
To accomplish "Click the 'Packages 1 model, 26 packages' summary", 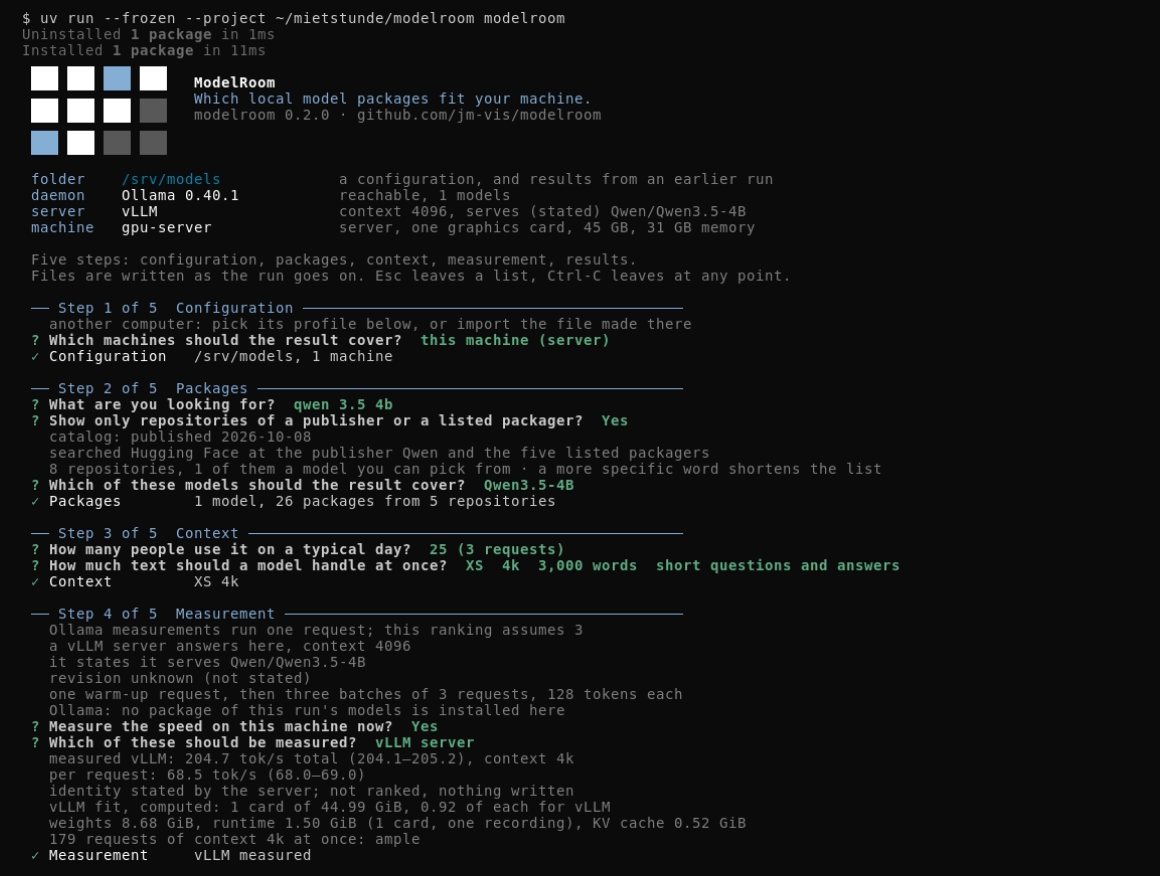I will point(293,502).
